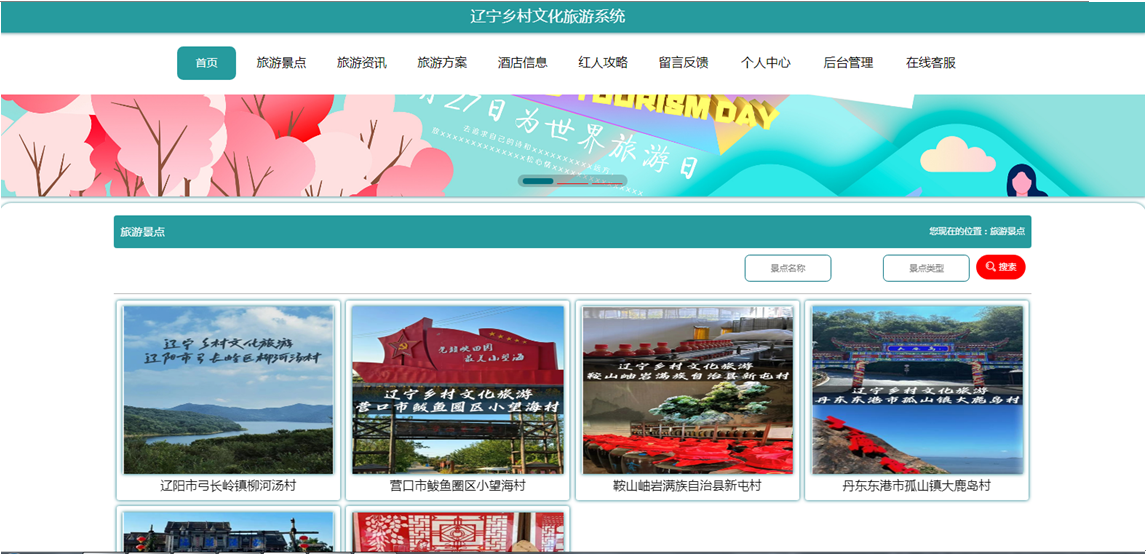Open the 旅游方案 navigation item
Image resolution: width=1146 pixels, height=556 pixels.
[442, 63]
